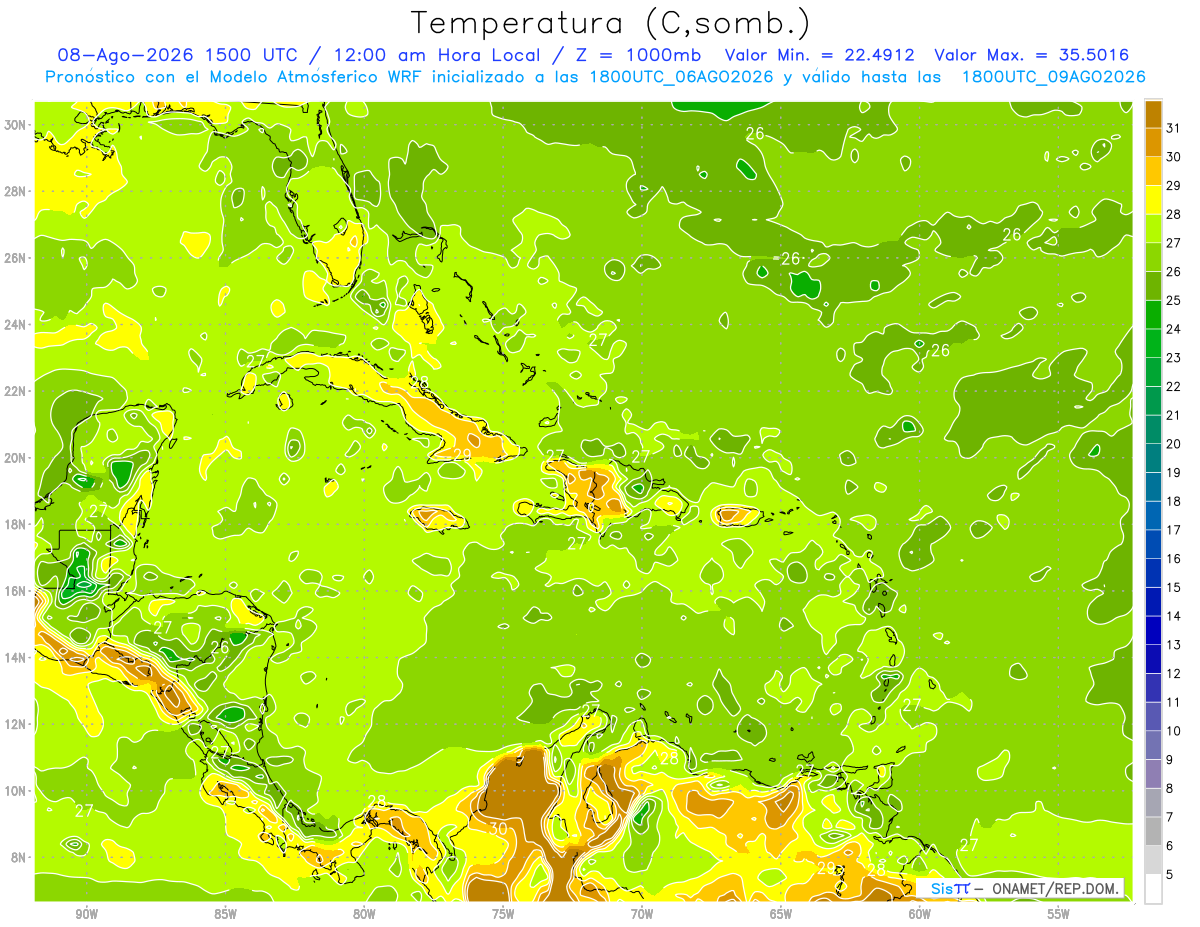Select the date text "08-Ago-2026 1500 UTC"

(x=177, y=55)
